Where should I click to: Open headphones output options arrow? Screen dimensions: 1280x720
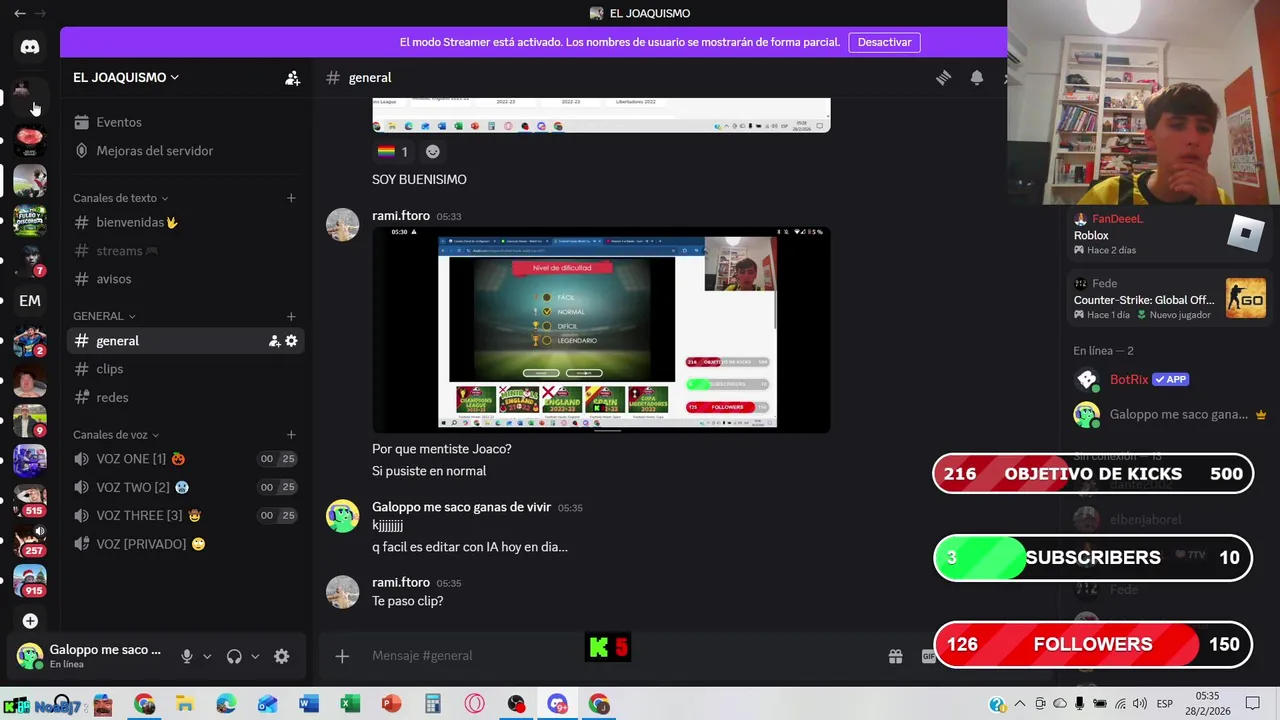tap(255, 656)
